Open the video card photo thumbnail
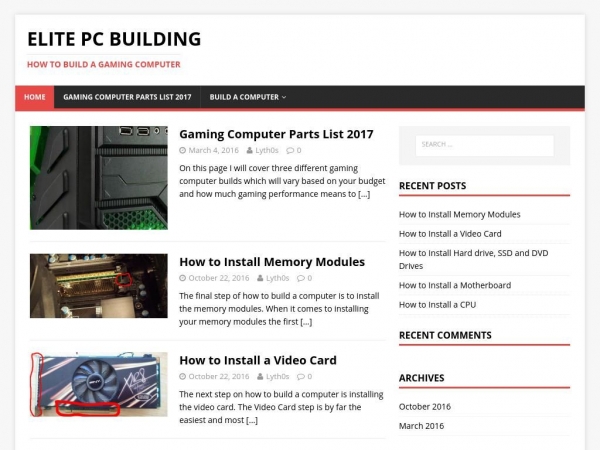The height and width of the screenshot is (450, 600). click(x=99, y=384)
